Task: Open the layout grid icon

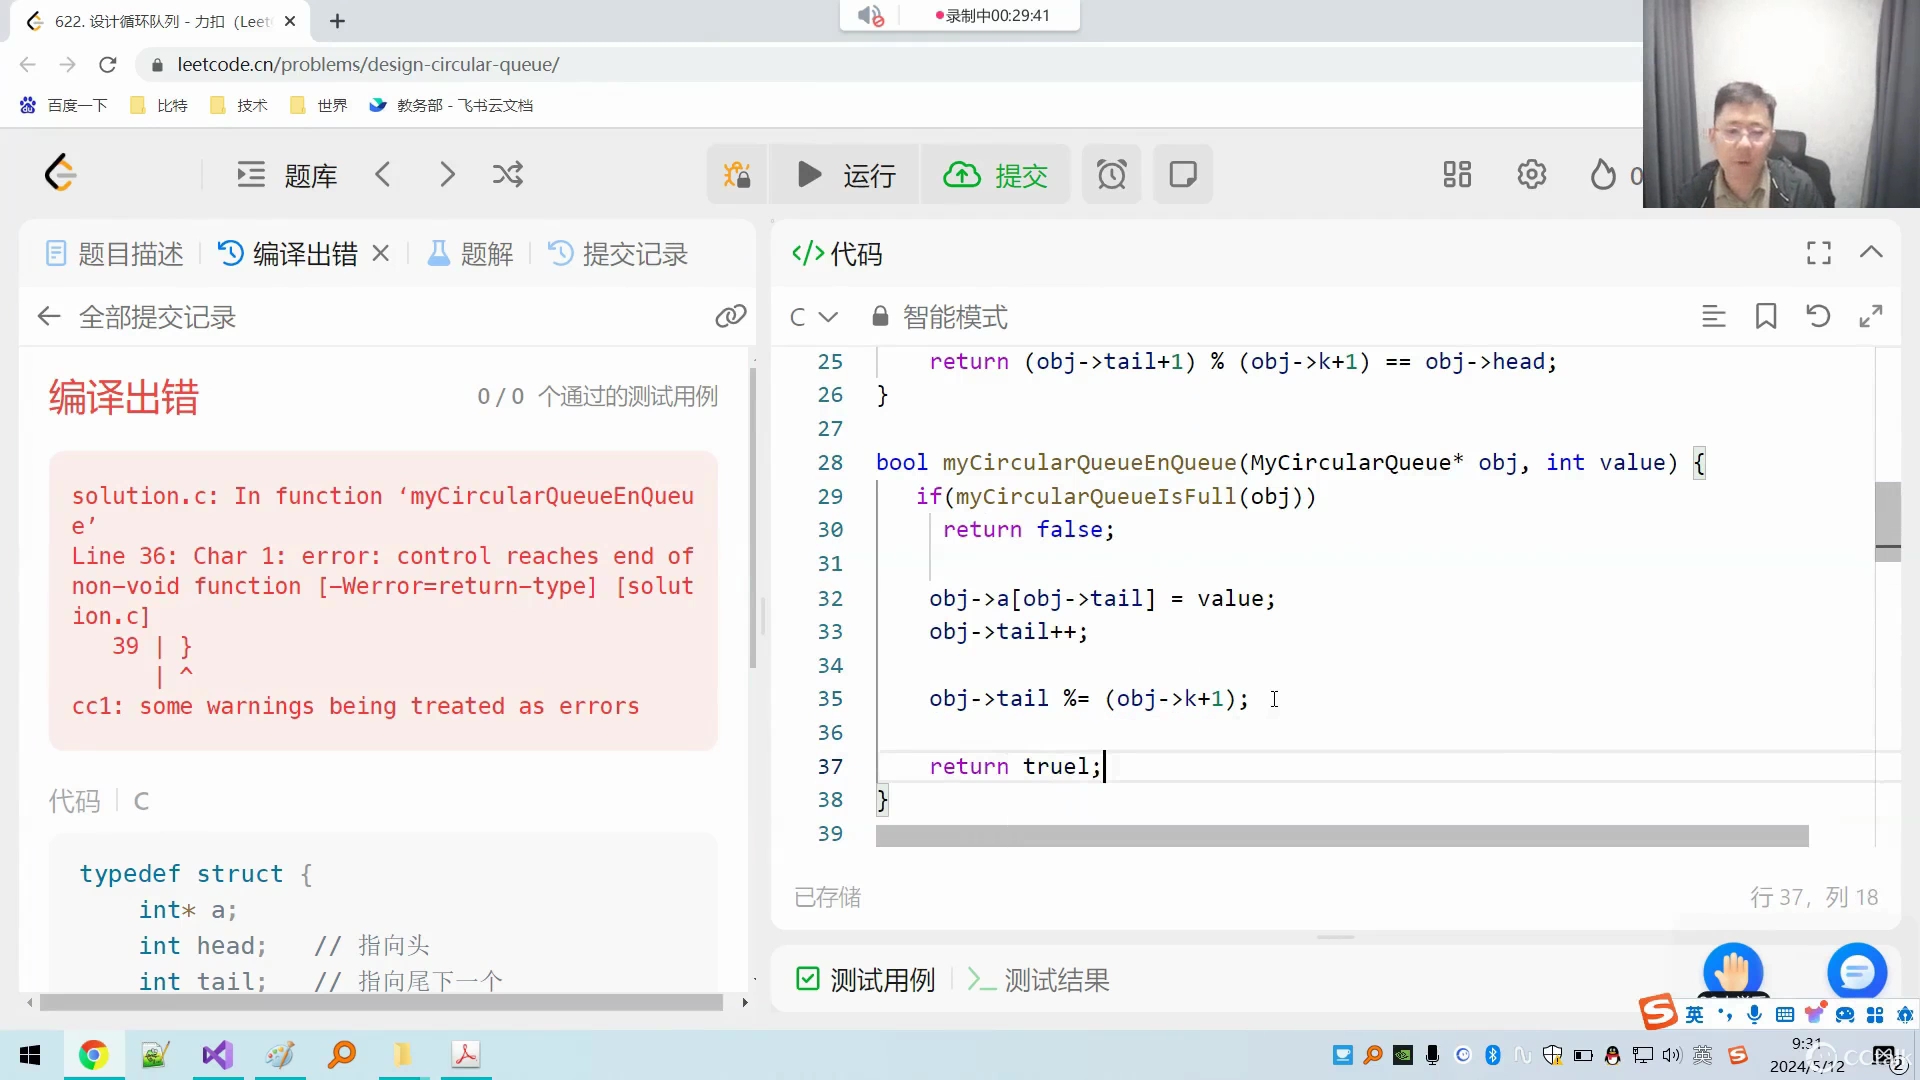Action: pyautogui.click(x=1457, y=175)
